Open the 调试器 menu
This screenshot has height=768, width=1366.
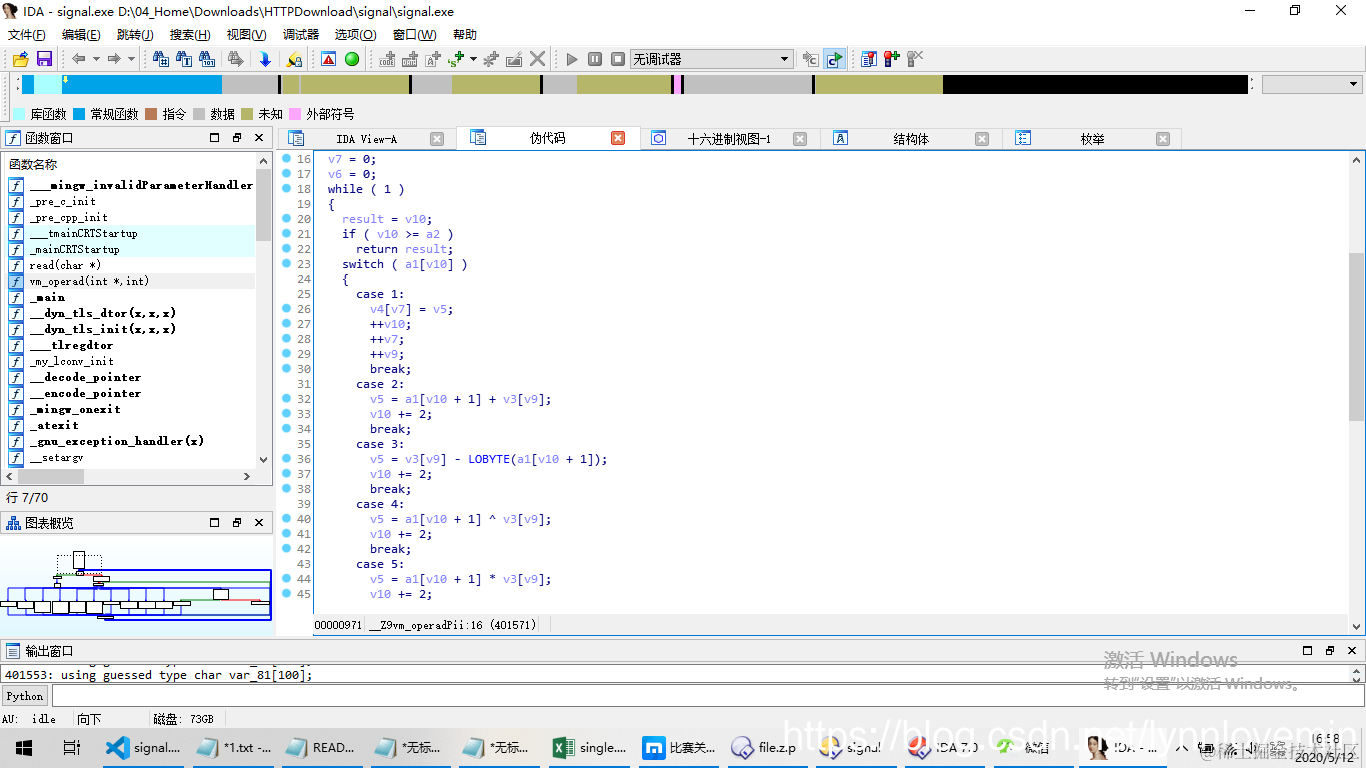(x=301, y=34)
